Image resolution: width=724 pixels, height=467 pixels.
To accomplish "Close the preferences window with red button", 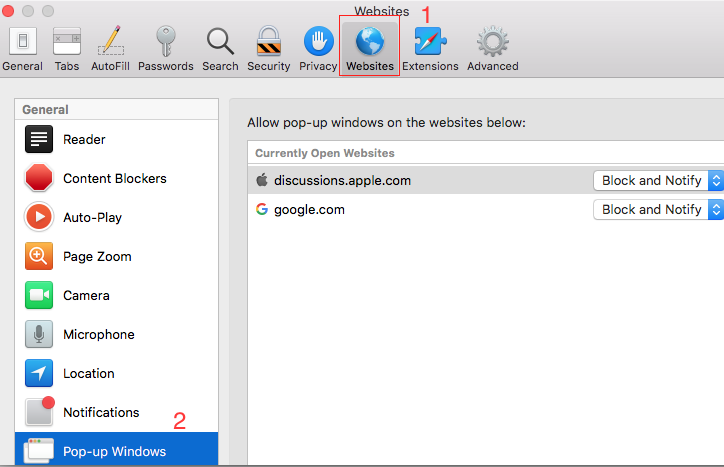I will tap(7, 10).
